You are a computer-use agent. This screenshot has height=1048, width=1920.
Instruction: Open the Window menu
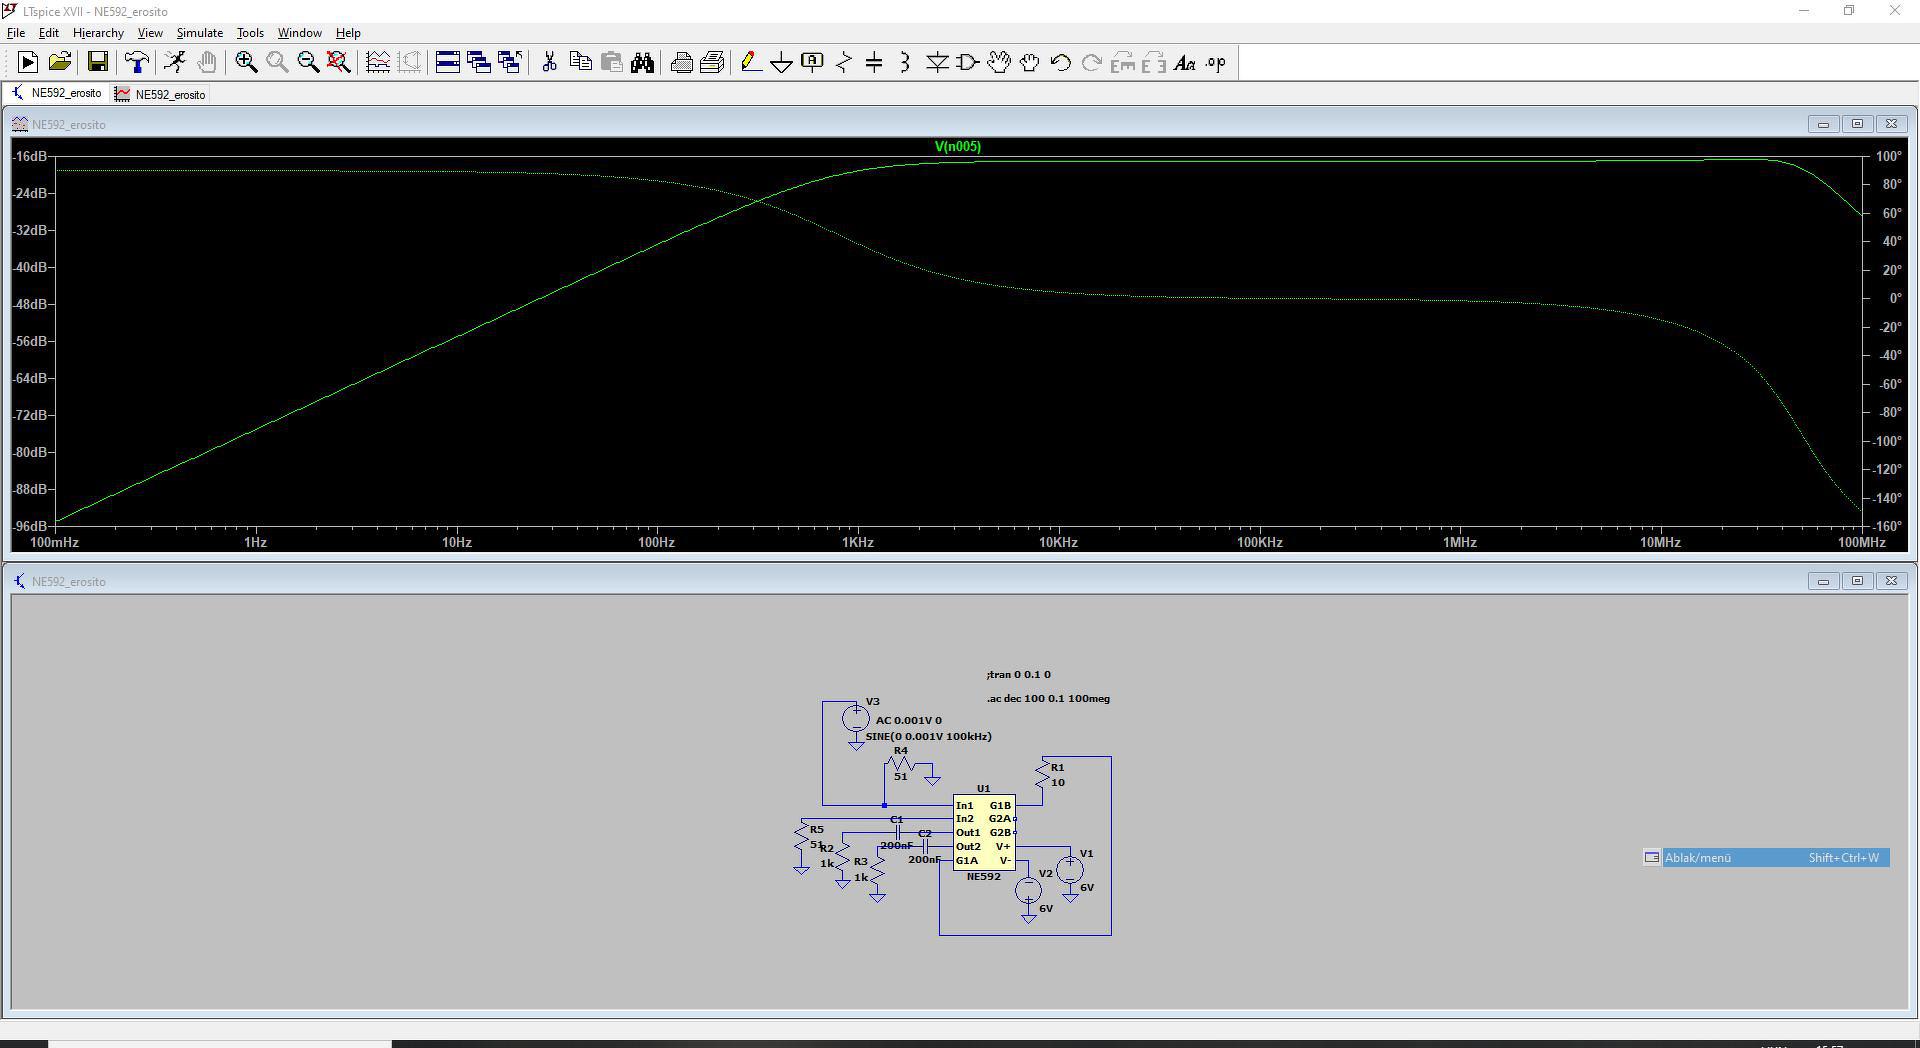(300, 33)
